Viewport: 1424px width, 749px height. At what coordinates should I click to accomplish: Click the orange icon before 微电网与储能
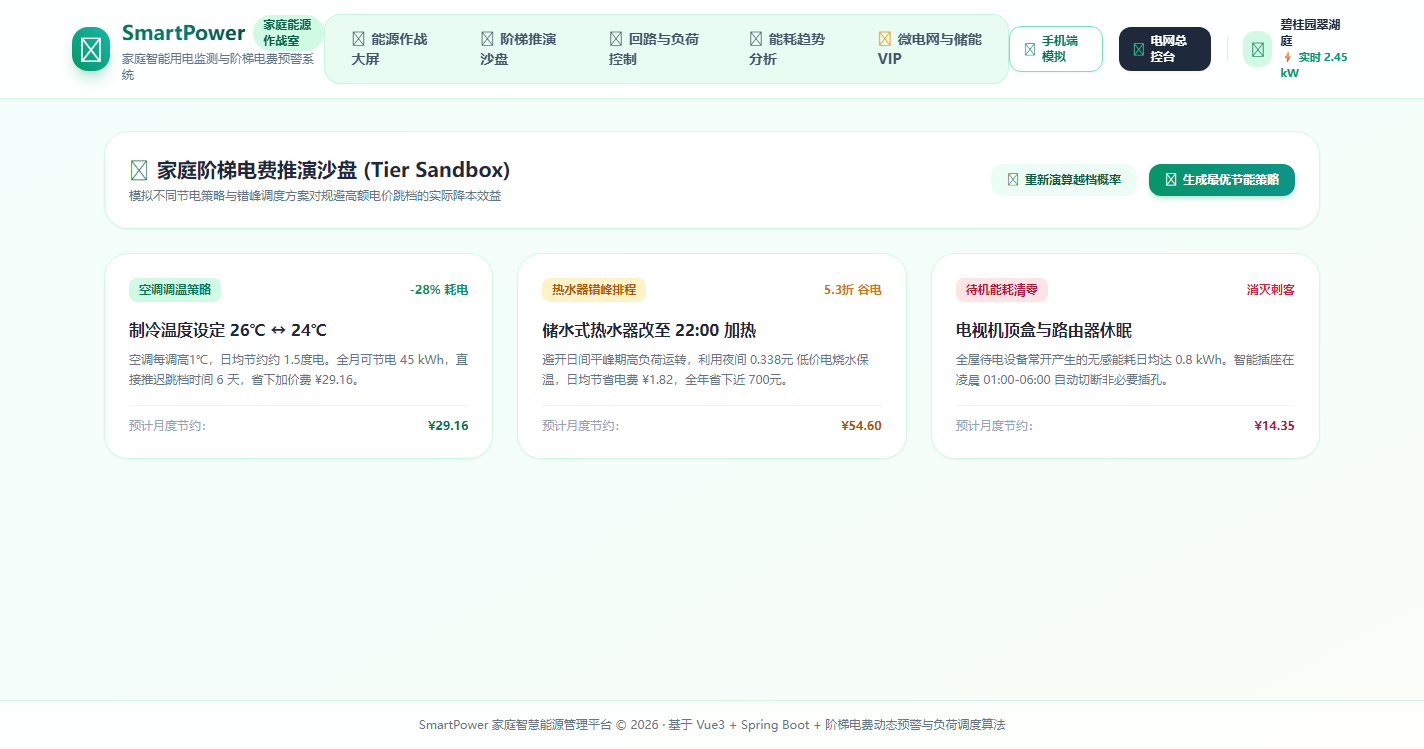(885, 39)
